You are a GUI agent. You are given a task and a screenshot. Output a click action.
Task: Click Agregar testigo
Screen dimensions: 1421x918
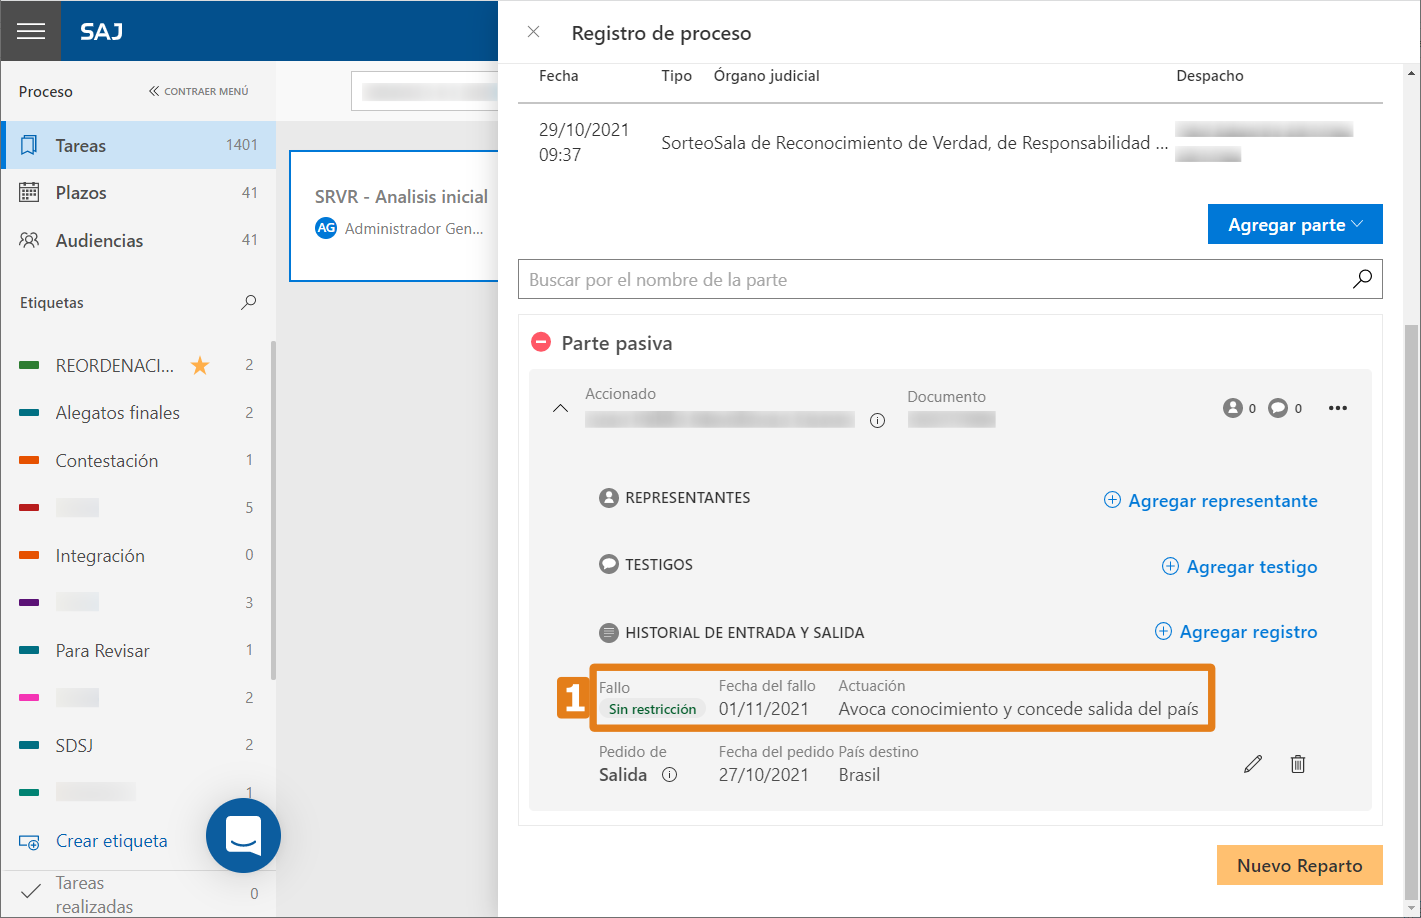point(1239,566)
